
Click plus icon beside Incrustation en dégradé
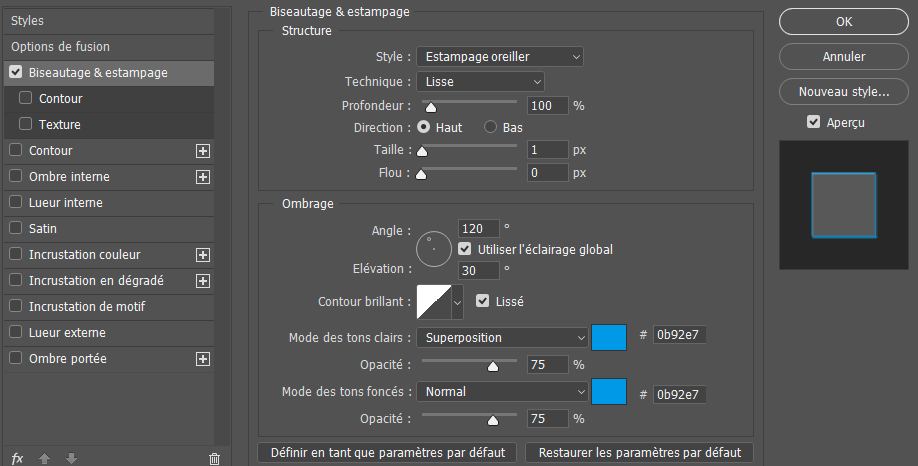(x=203, y=281)
